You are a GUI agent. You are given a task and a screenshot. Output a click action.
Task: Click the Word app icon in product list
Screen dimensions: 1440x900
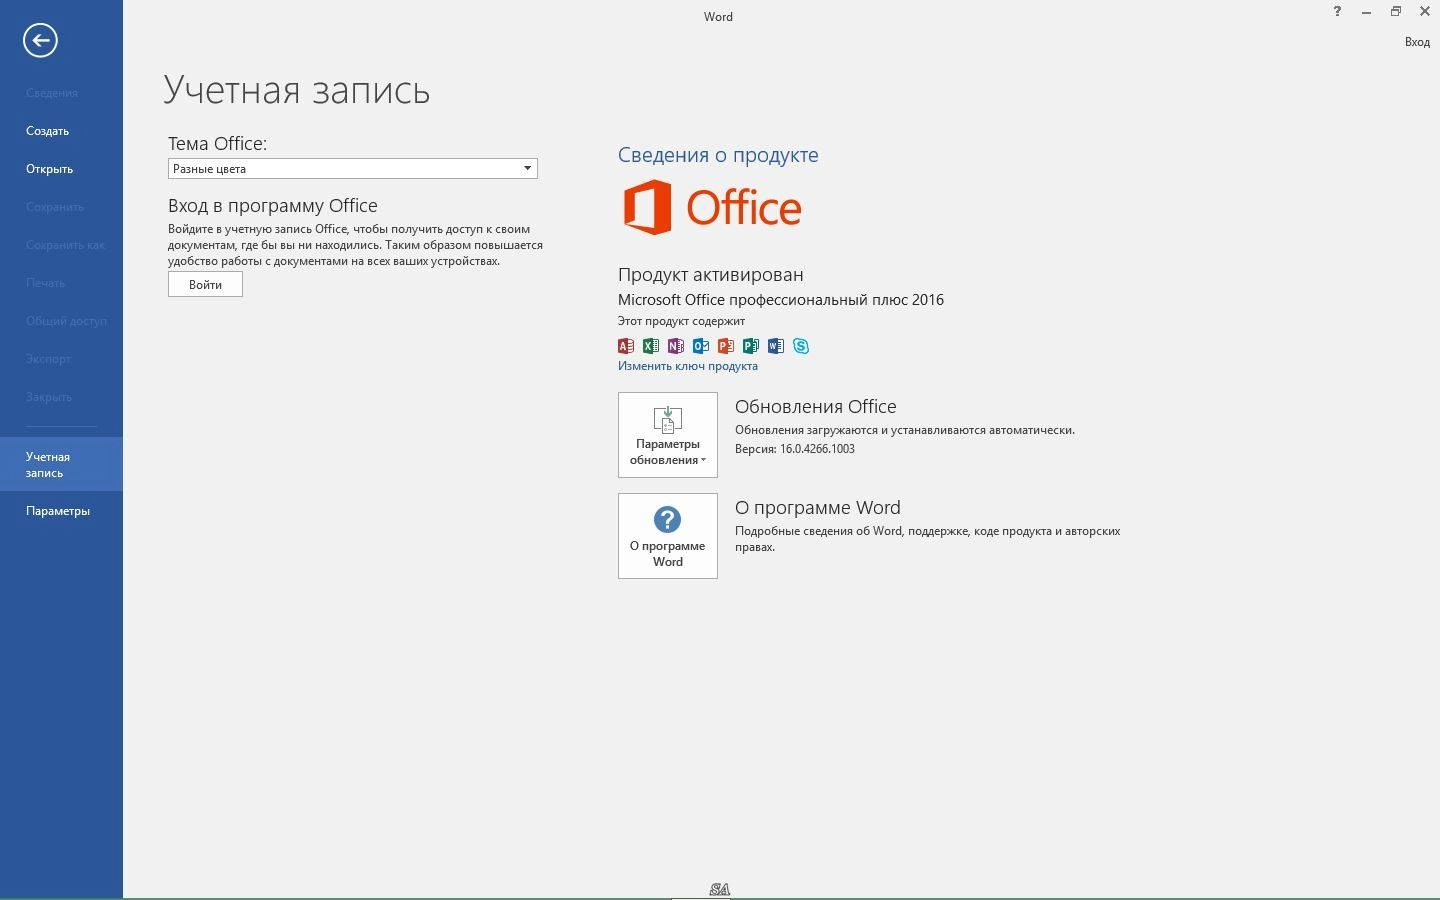coord(776,346)
